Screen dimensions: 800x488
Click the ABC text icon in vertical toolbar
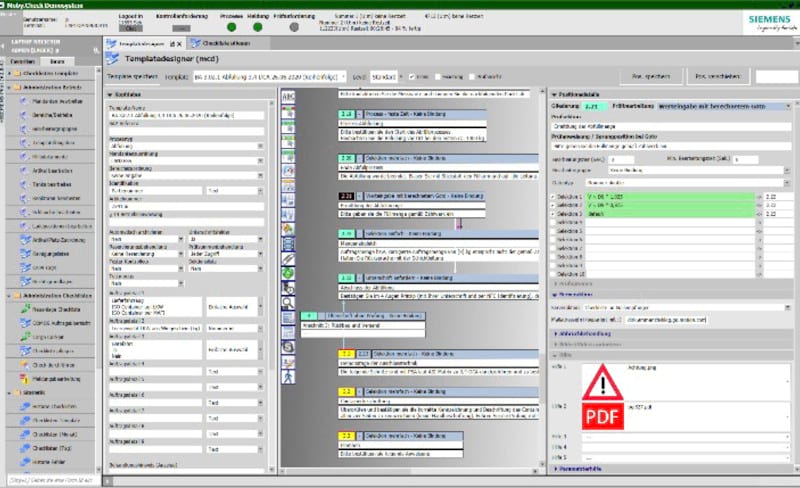(289, 96)
